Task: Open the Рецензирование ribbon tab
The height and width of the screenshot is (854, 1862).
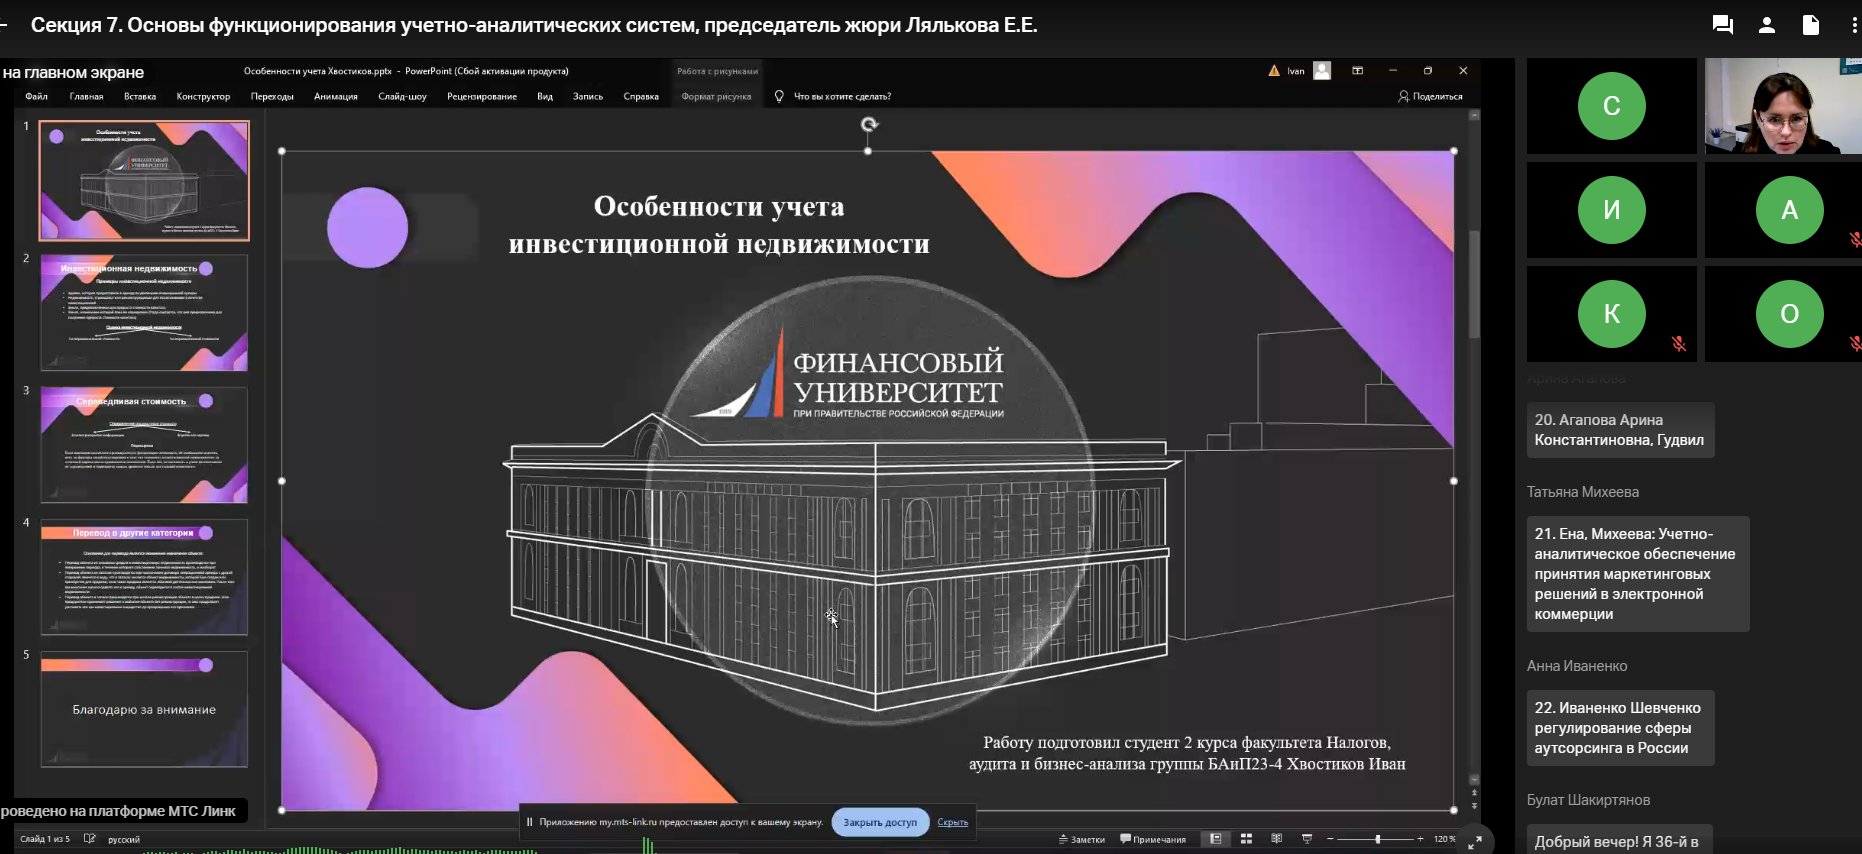Action: (x=482, y=97)
